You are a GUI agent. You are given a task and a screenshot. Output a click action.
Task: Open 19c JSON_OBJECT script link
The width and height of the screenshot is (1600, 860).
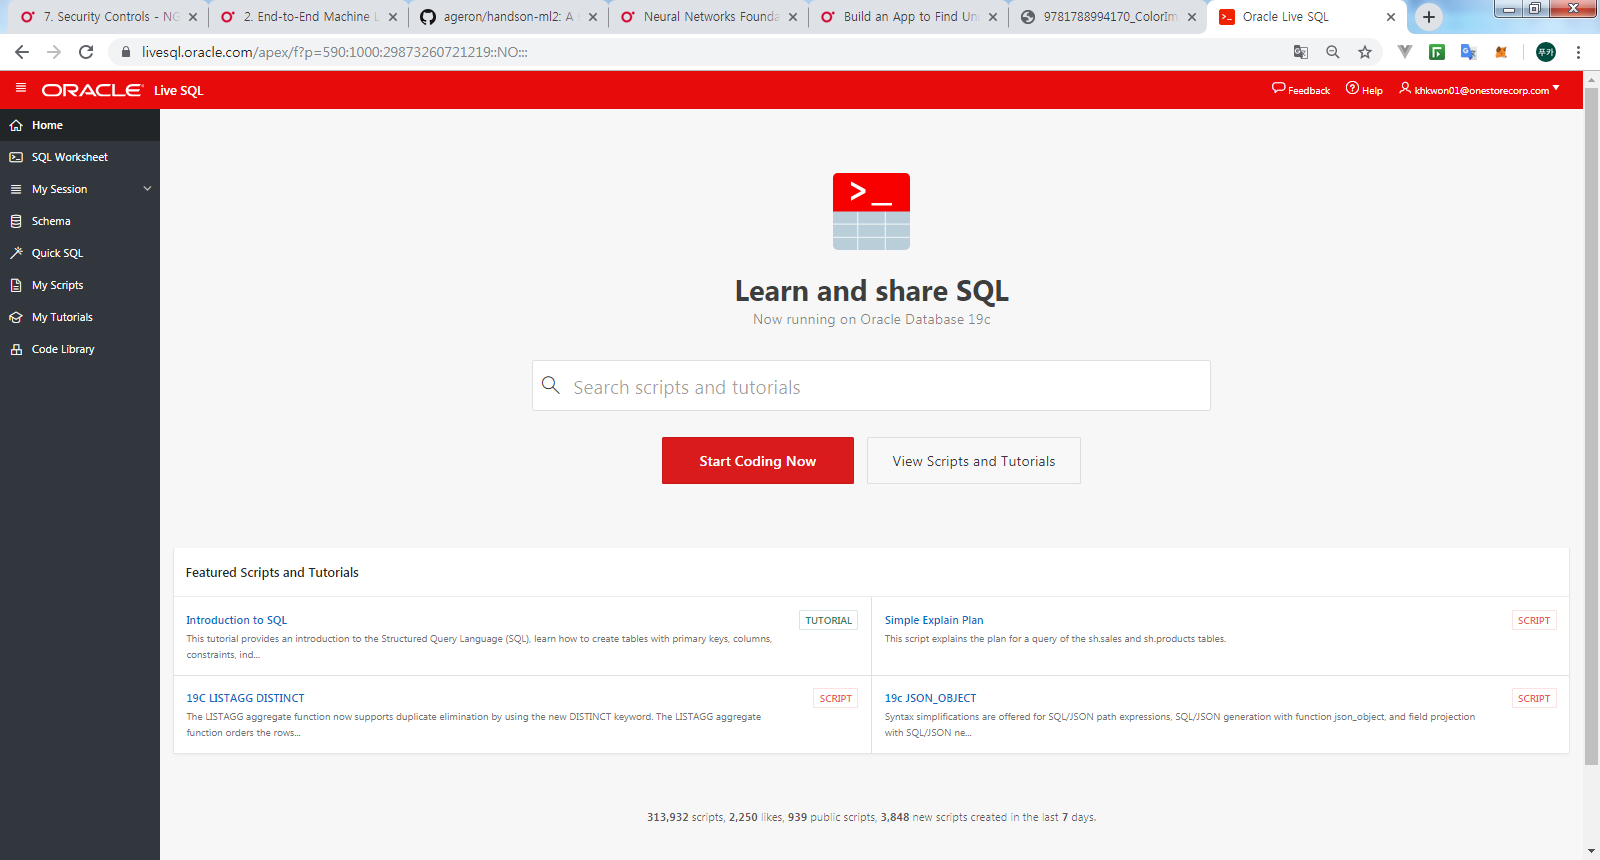coord(930,698)
